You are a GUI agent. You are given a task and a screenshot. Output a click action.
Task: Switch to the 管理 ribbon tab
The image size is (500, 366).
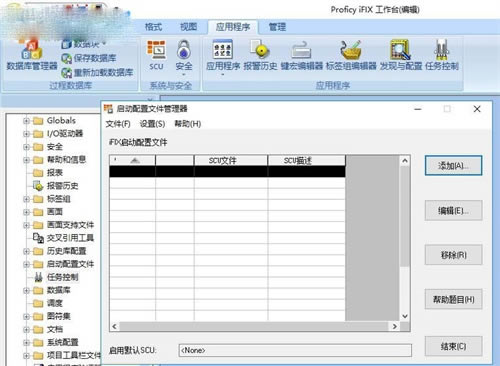[x=277, y=27]
